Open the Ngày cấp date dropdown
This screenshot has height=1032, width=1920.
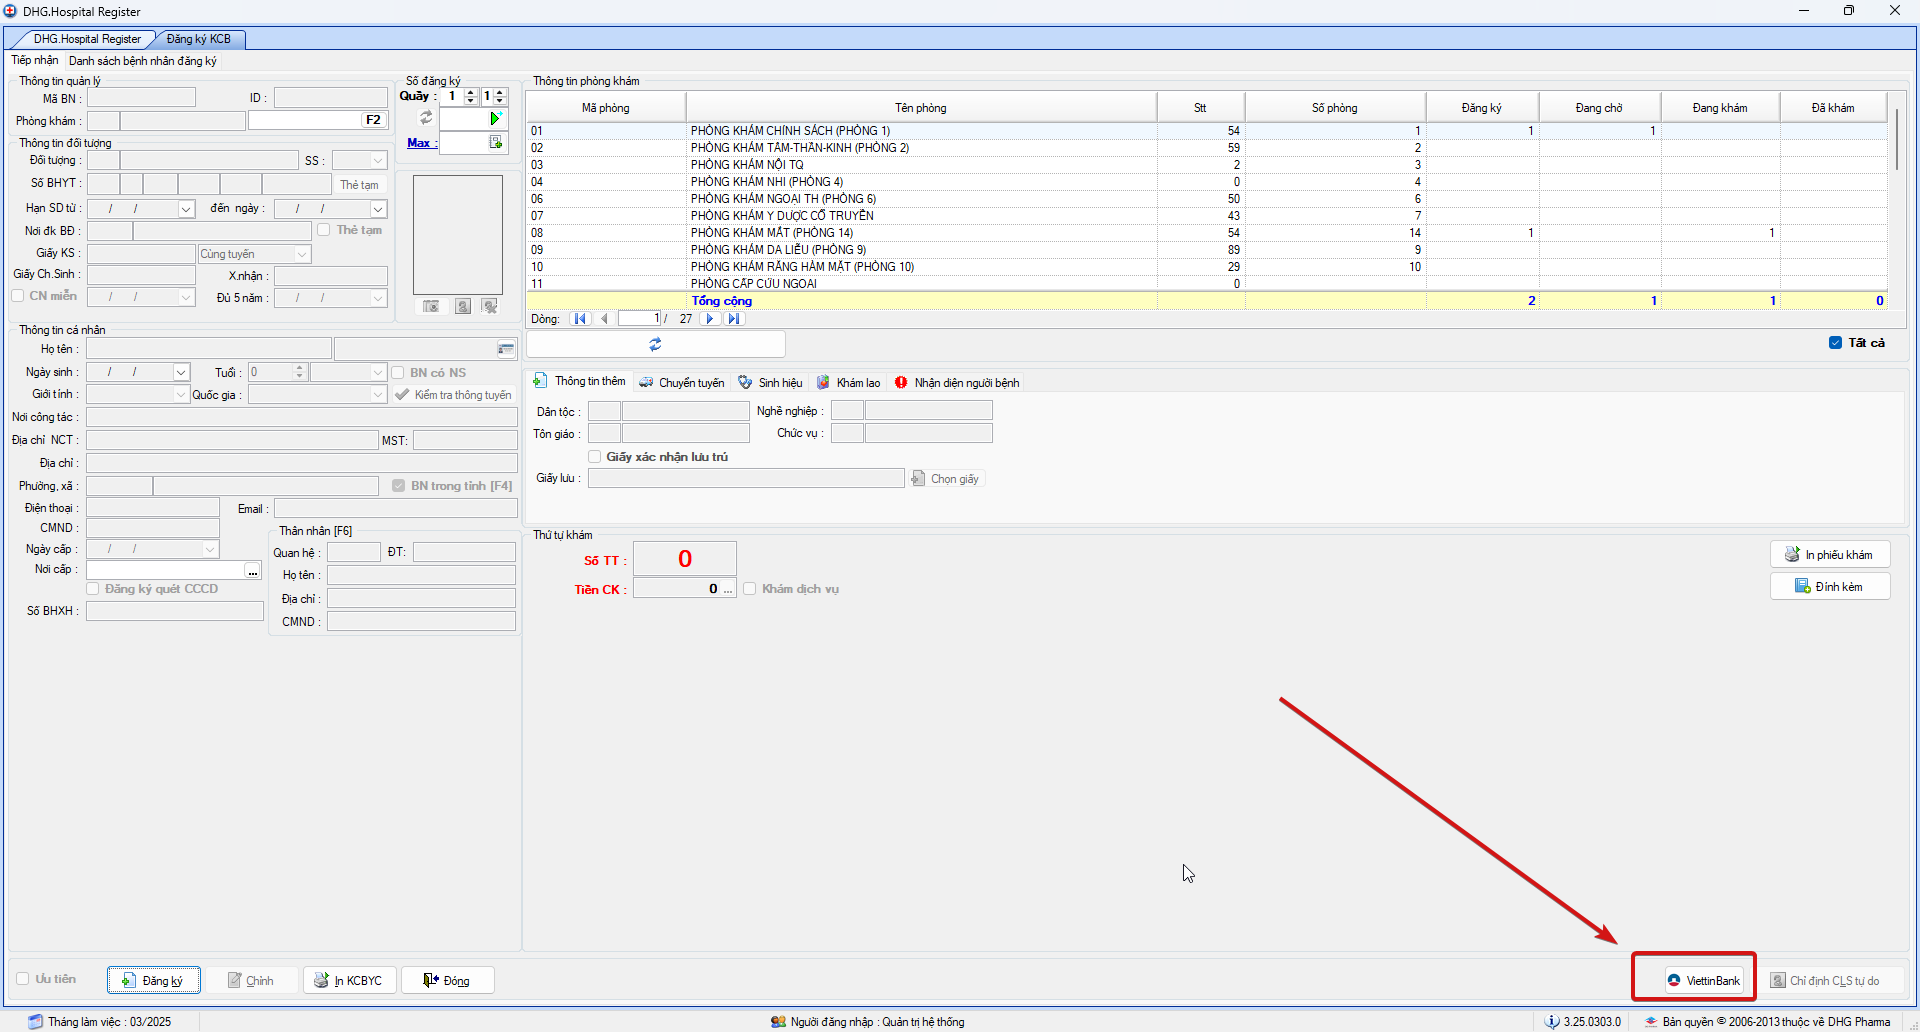point(210,549)
